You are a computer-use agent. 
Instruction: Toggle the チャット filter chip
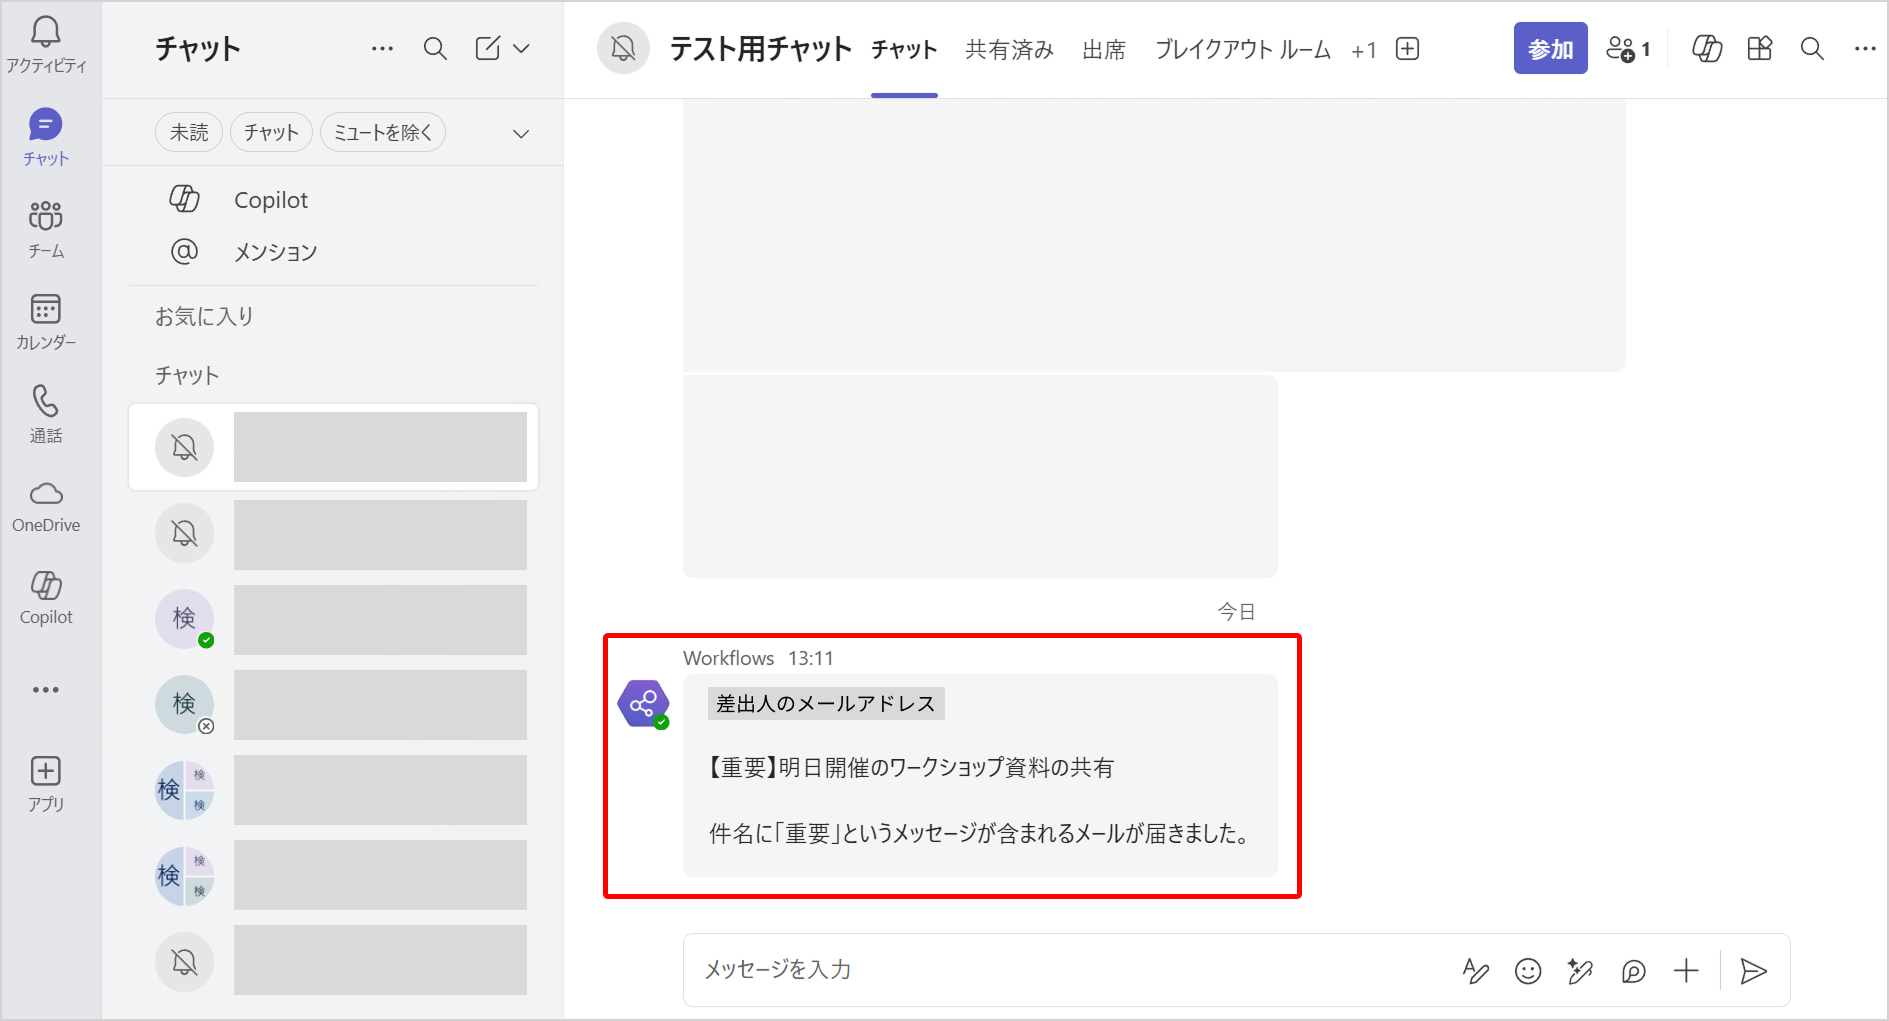point(271,133)
